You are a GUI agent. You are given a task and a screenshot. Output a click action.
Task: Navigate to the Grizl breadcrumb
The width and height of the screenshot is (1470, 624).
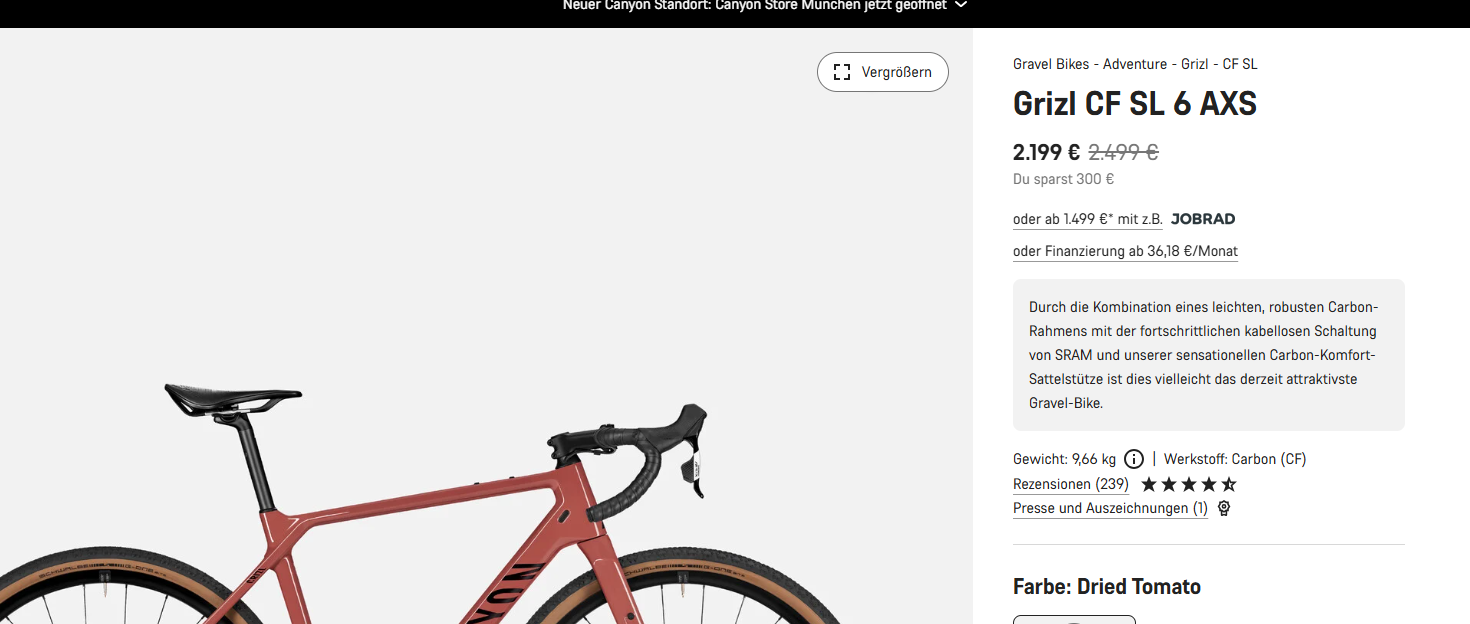click(x=1194, y=64)
